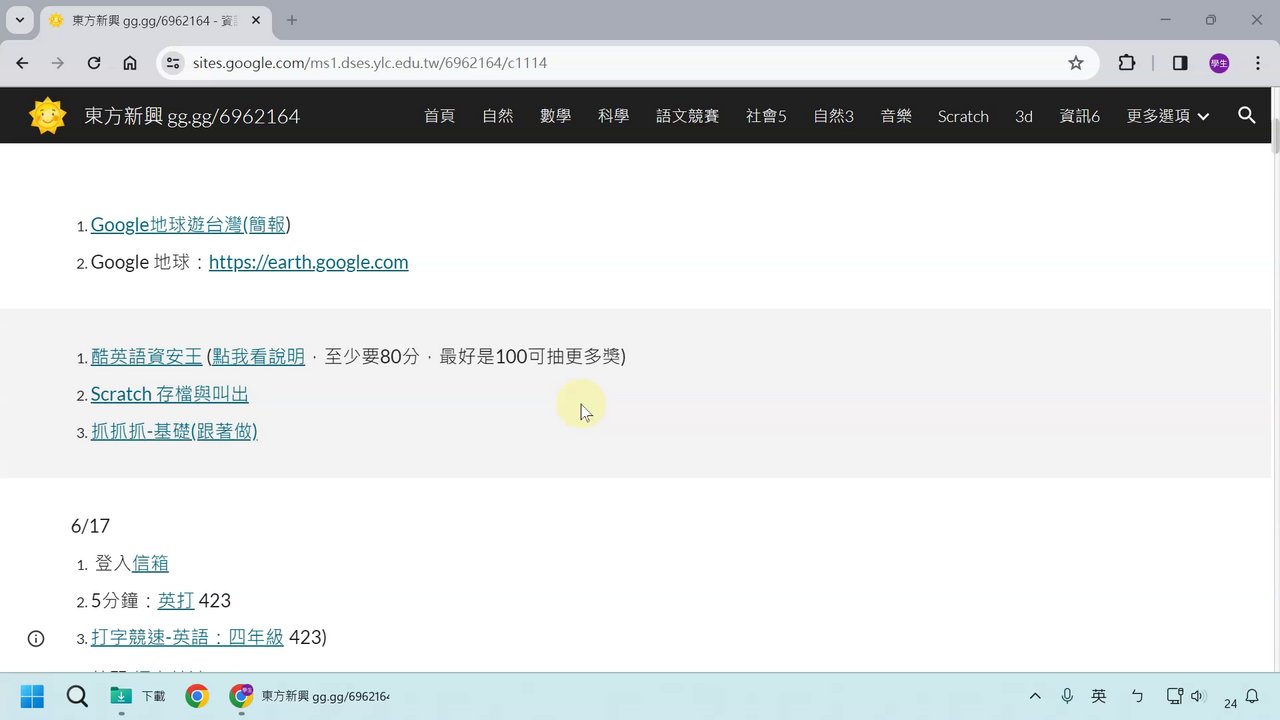
Task: Open Chrome from the taskbar
Action: click(x=197, y=696)
